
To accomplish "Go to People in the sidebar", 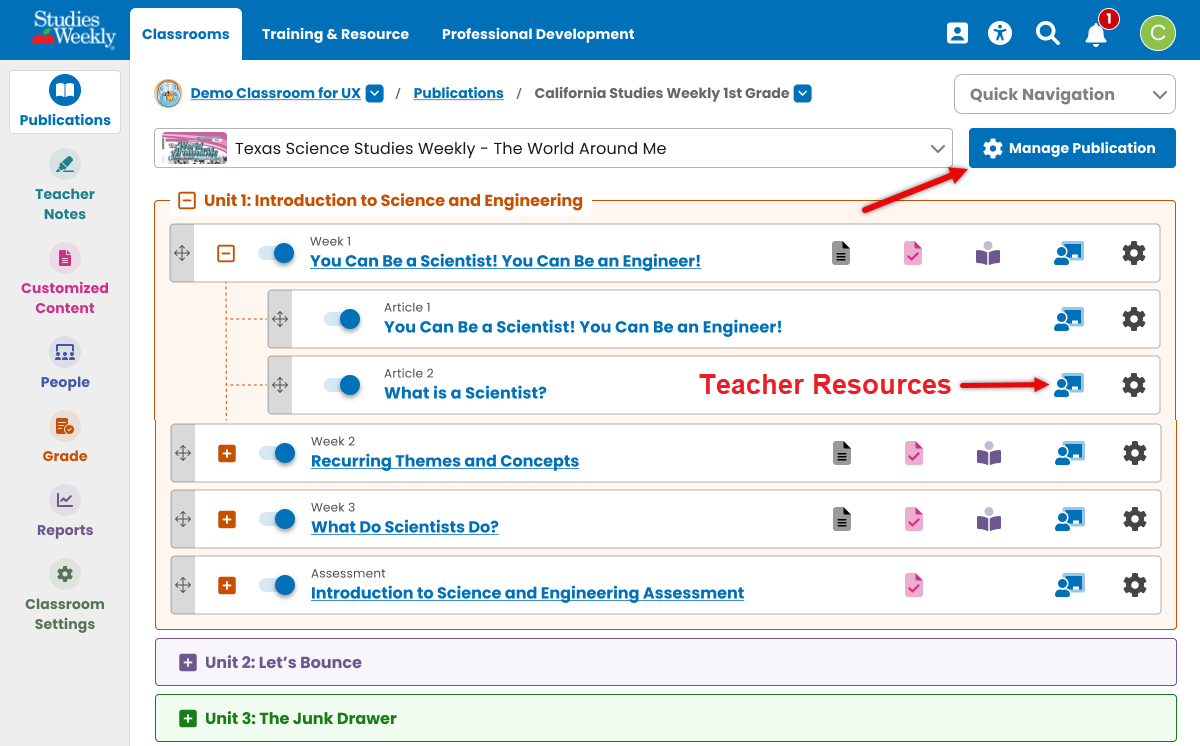I will 65,364.
